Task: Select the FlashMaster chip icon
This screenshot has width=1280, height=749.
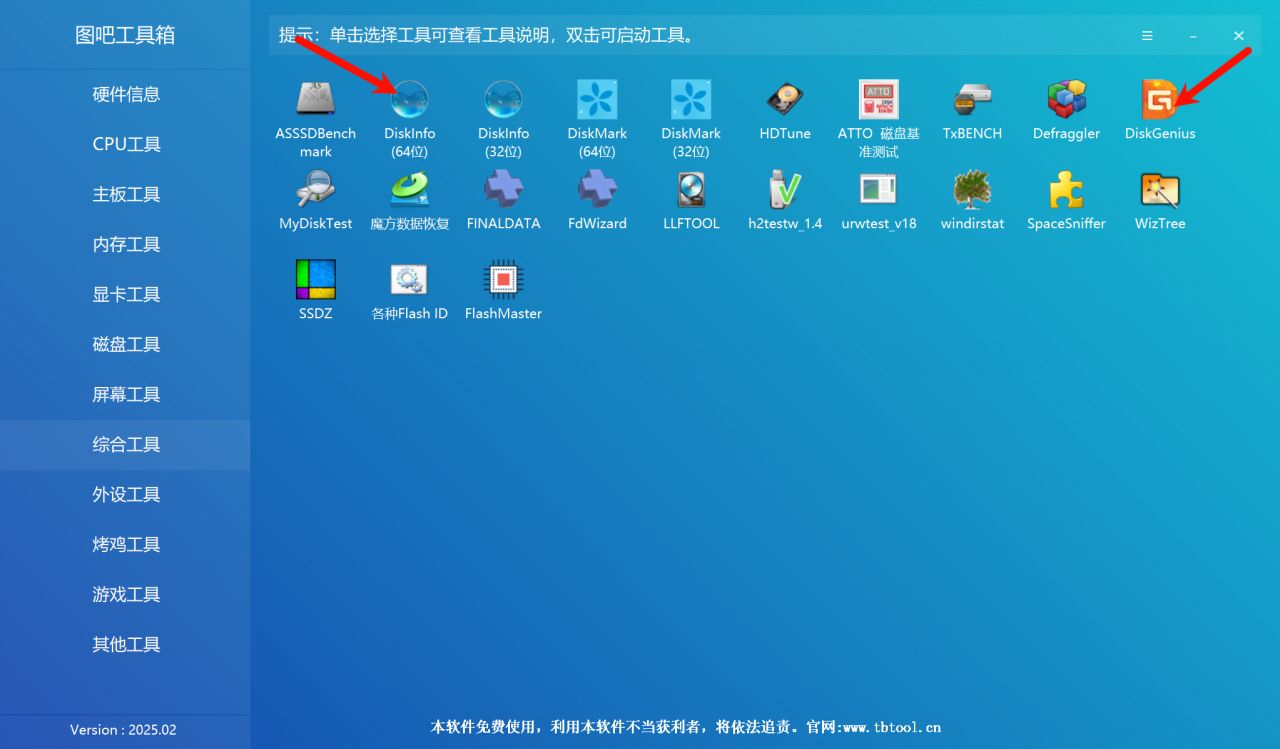Action: (x=504, y=280)
